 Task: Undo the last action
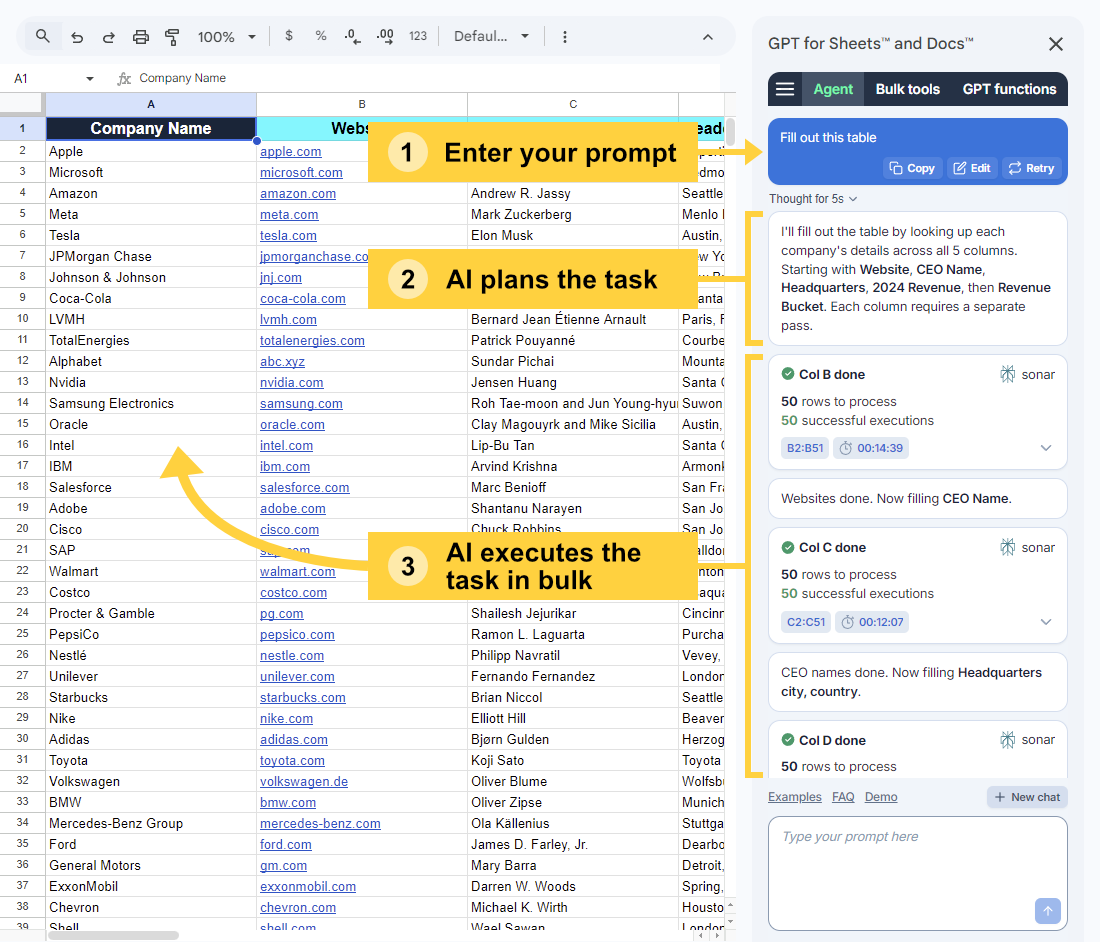pos(77,36)
